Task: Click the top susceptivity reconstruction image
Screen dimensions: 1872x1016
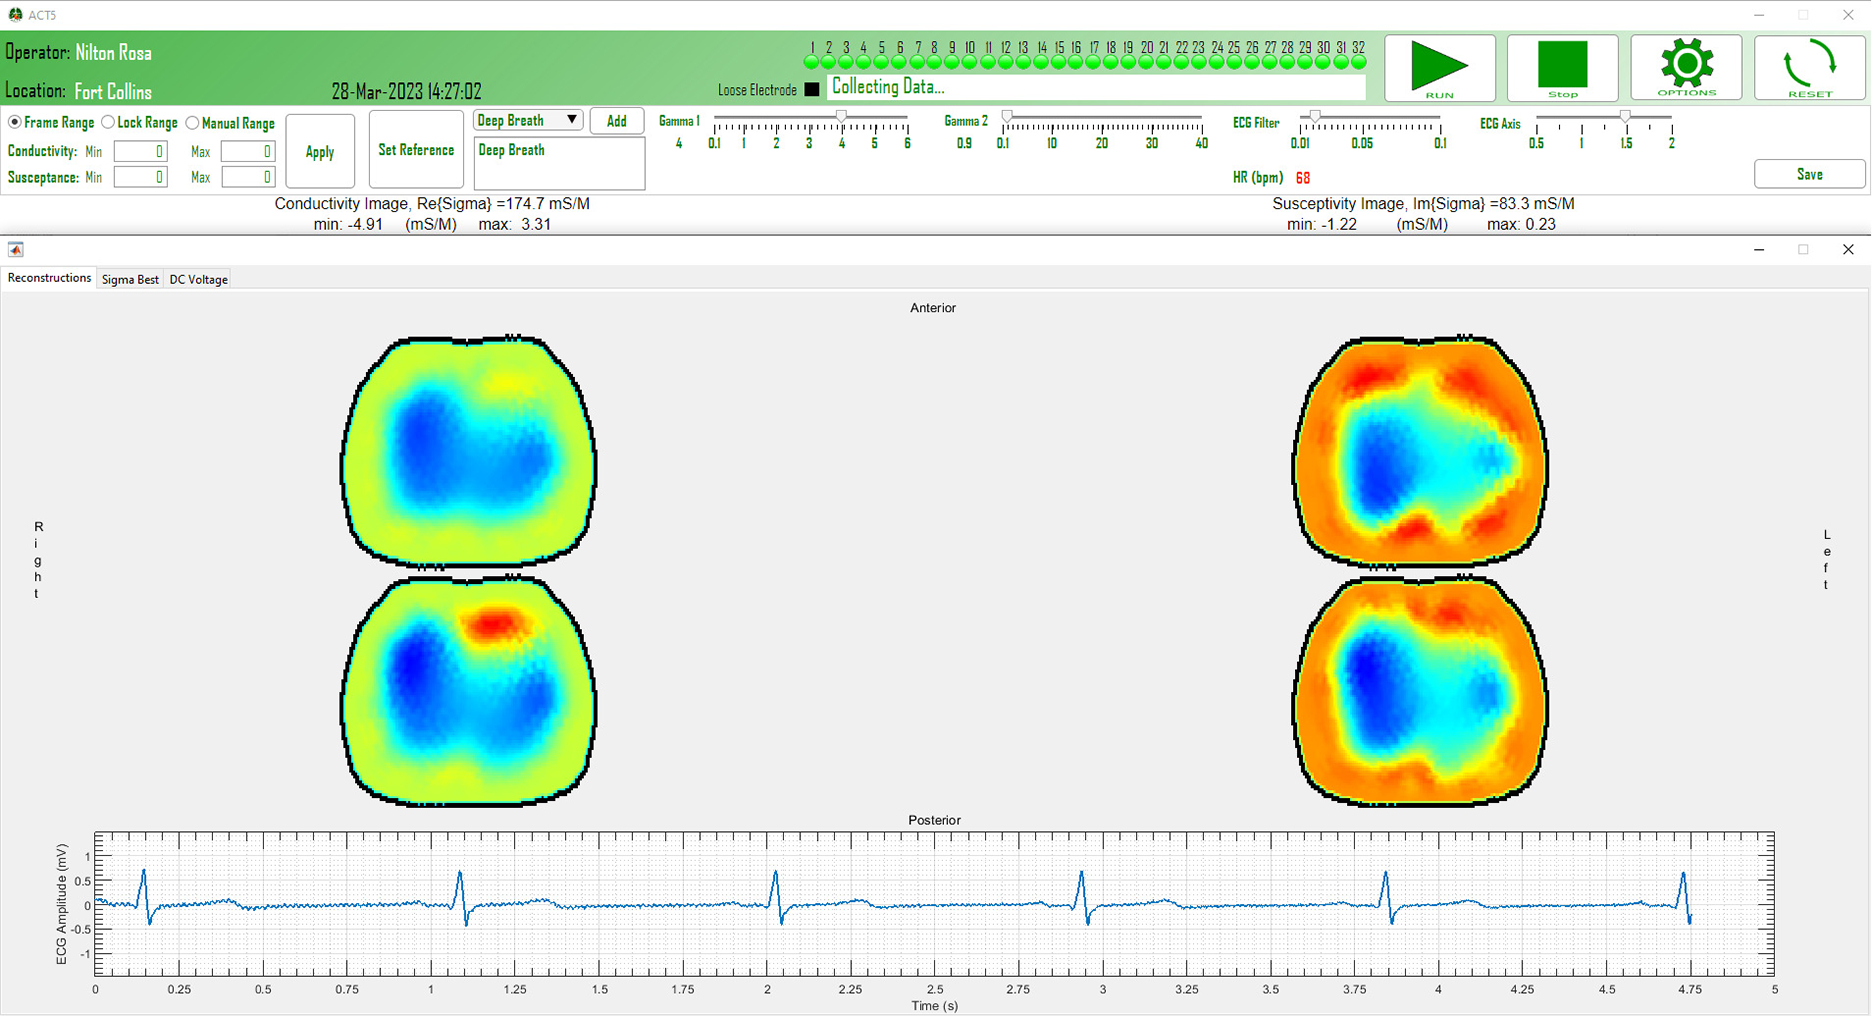Action: [1420, 452]
